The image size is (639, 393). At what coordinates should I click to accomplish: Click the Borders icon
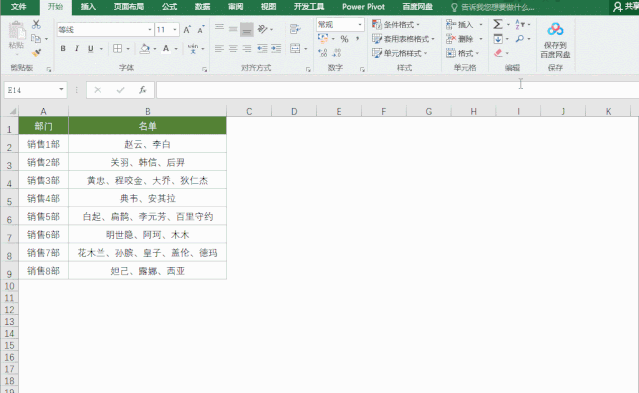coord(117,49)
